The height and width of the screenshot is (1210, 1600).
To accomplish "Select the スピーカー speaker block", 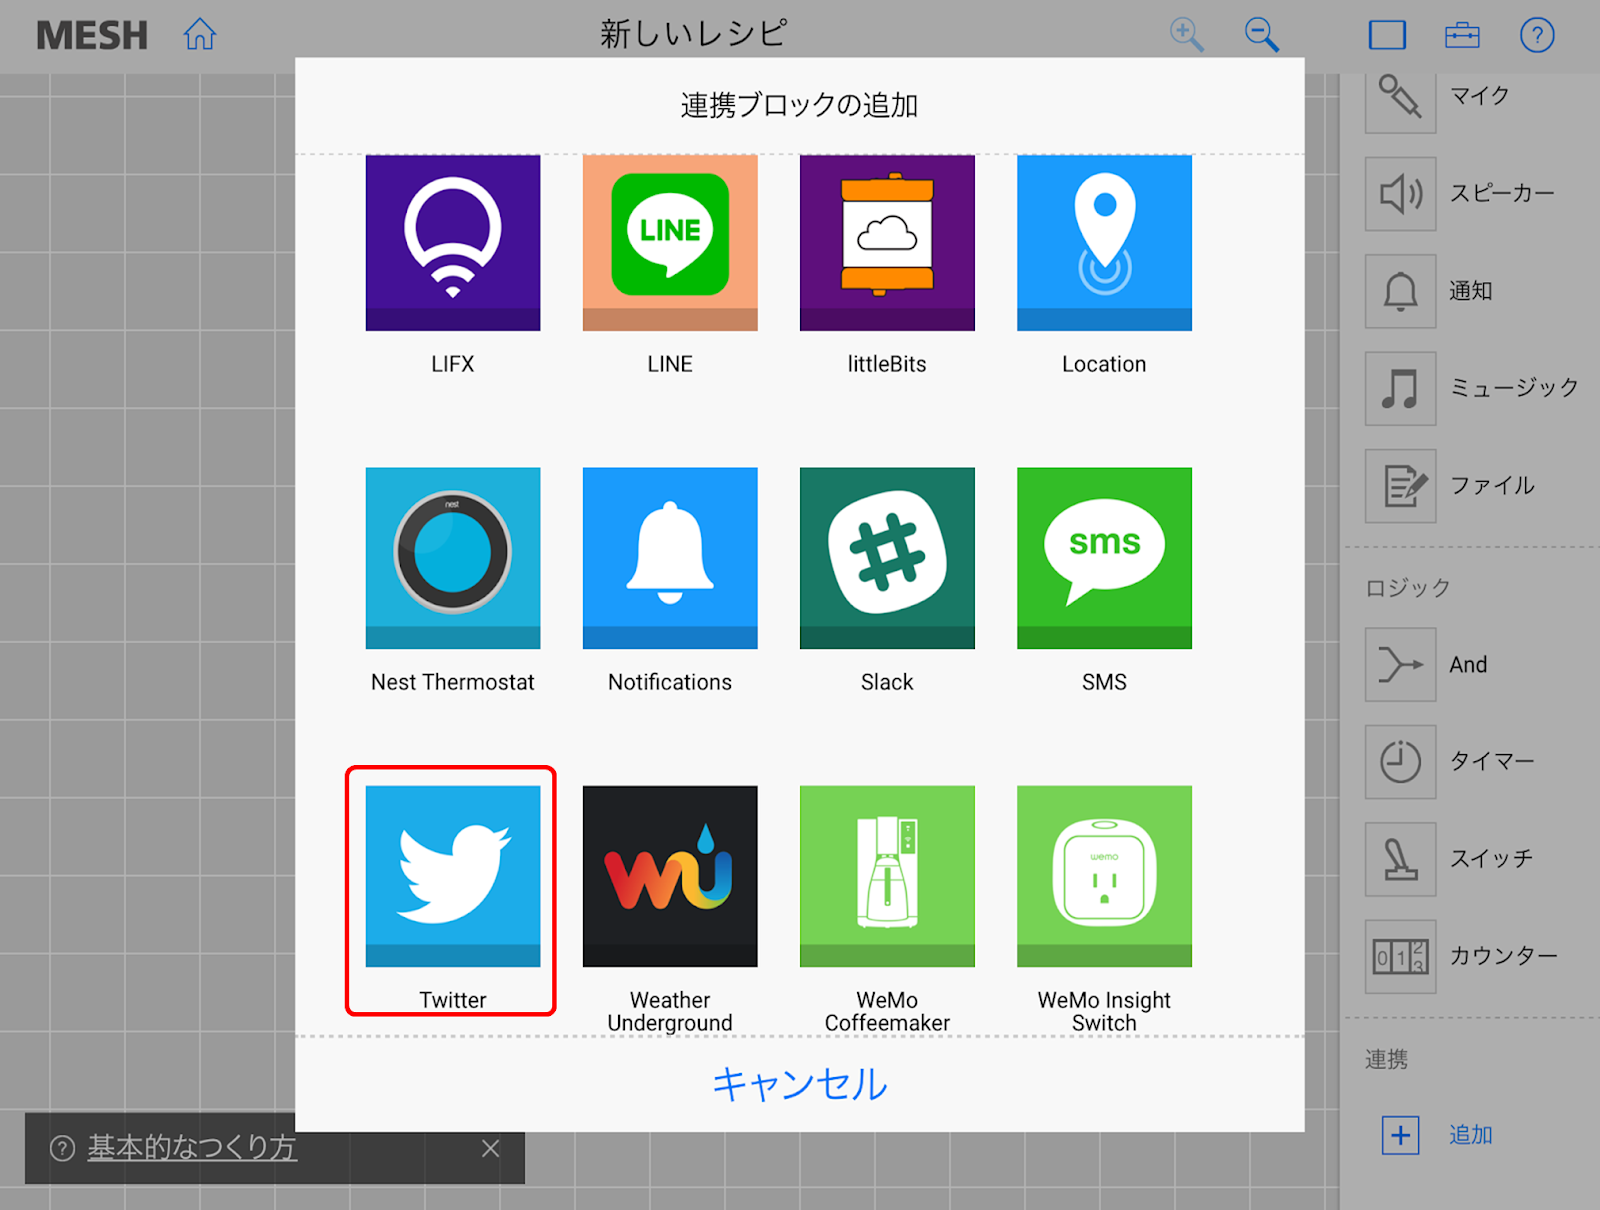I will [1401, 194].
